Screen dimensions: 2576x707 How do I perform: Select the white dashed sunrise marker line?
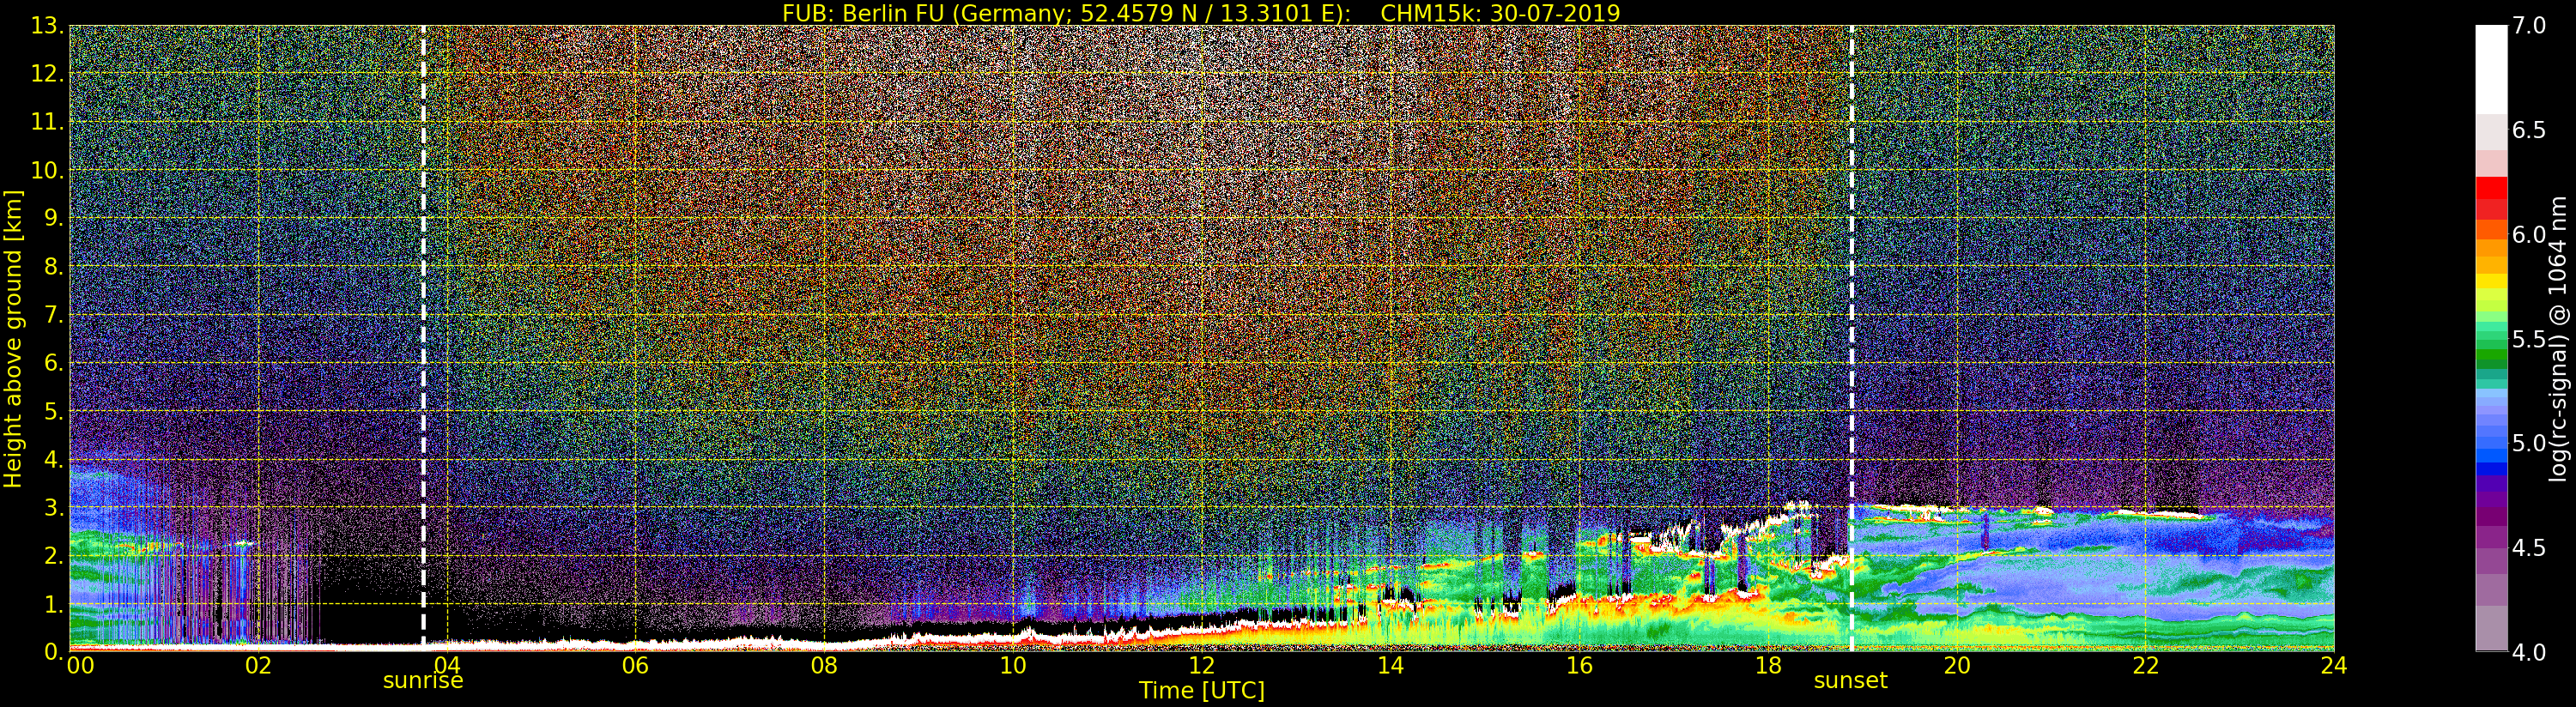tap(423, 336)
